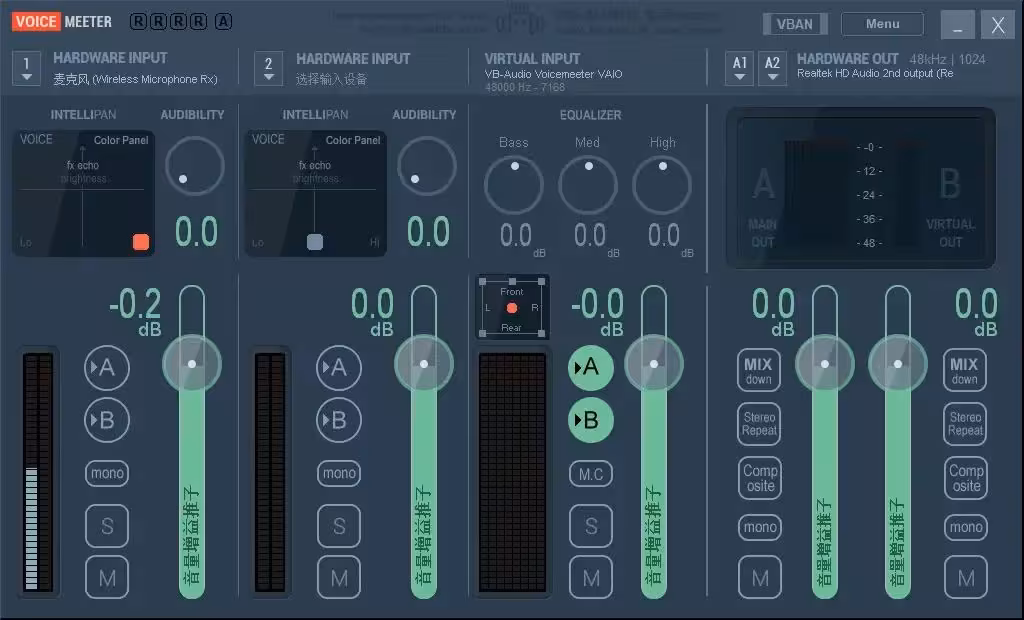Click the Voicemeeter logo
Image resolution: width=1024 pixels, height=620 pixels.
pyautogui.click(x=62, y=22)
